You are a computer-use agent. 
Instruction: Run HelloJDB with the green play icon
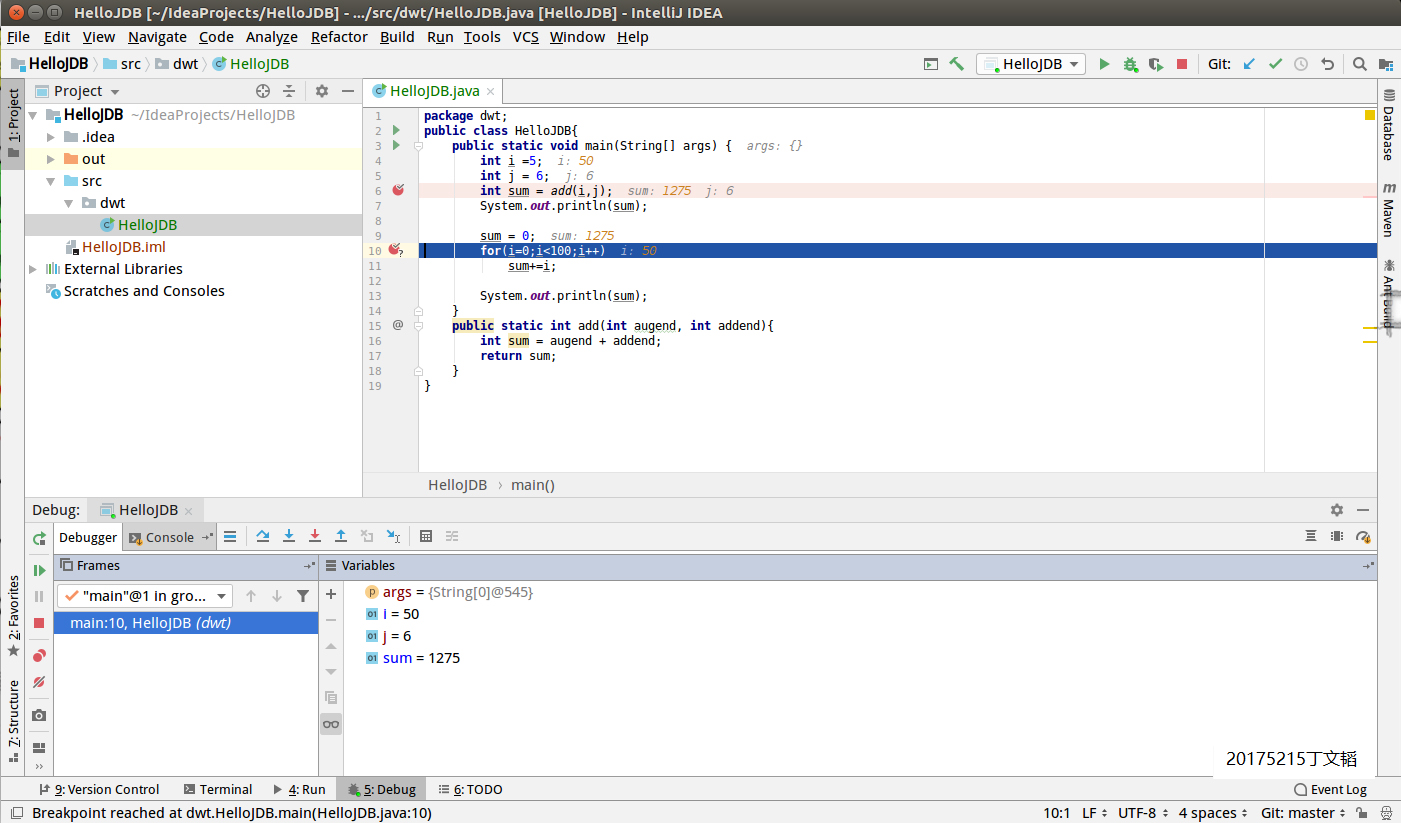(1104, 64)
